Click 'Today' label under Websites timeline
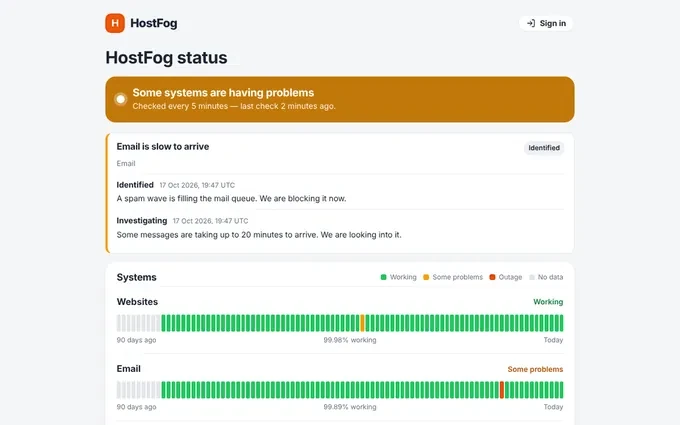The width and height of the screenshot is (680, 425). (x=553, y=340)
